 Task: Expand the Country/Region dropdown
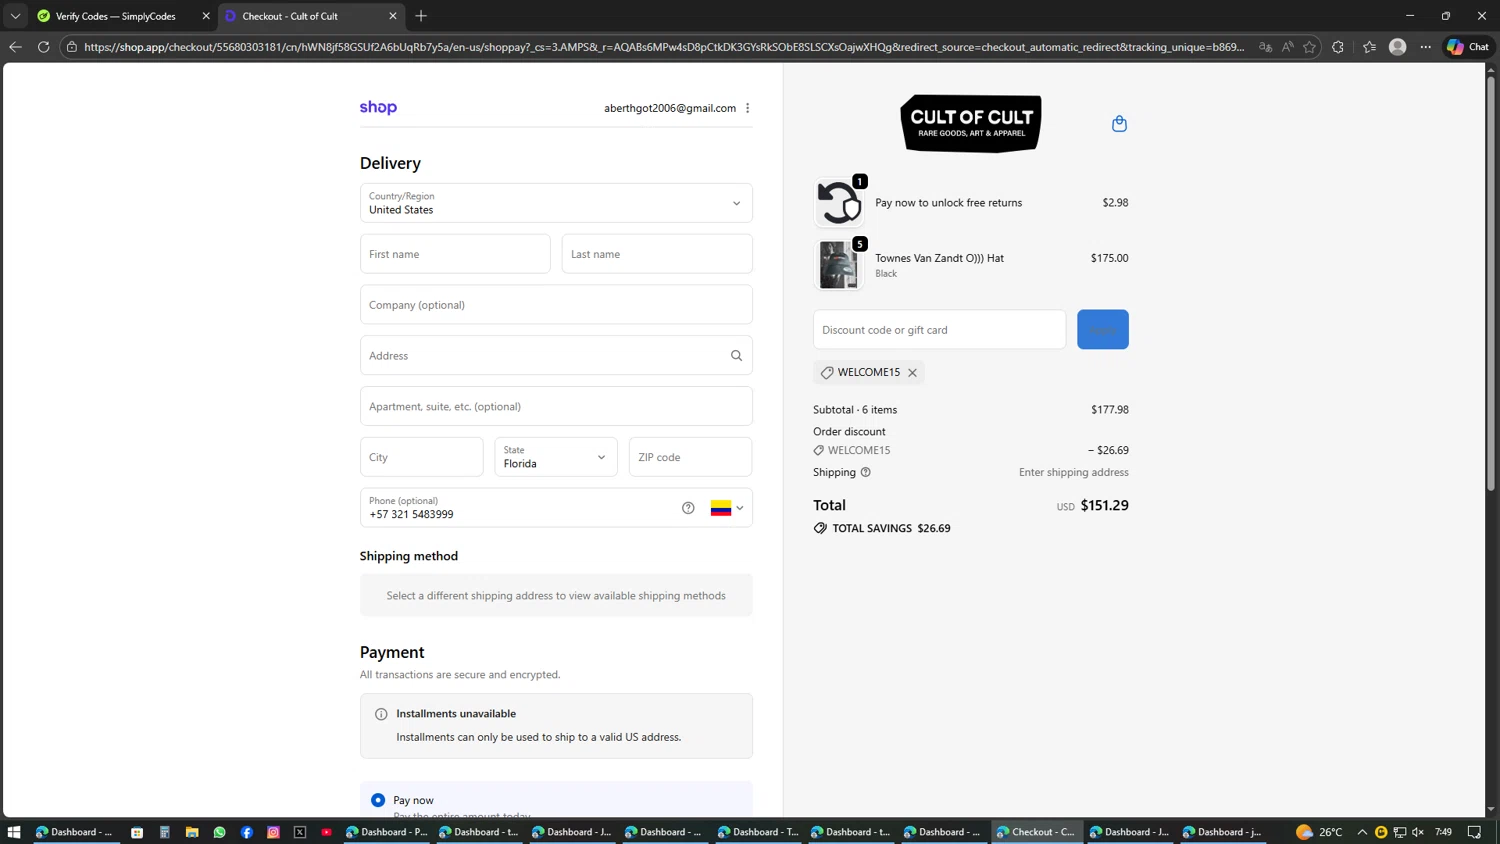pyautogui.click(x=556, y=203)
